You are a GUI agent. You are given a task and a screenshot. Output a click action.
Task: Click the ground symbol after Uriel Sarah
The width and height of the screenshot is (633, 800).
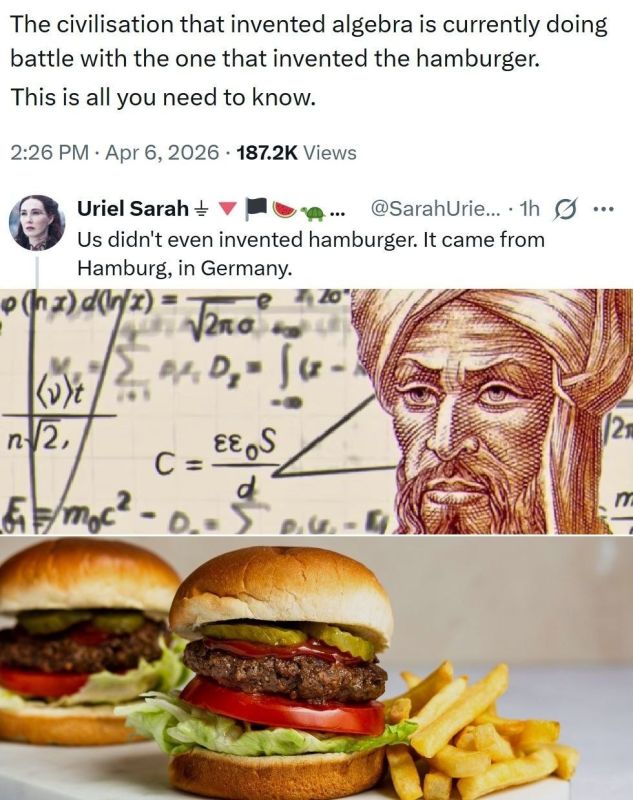click(x=201, y=209)
